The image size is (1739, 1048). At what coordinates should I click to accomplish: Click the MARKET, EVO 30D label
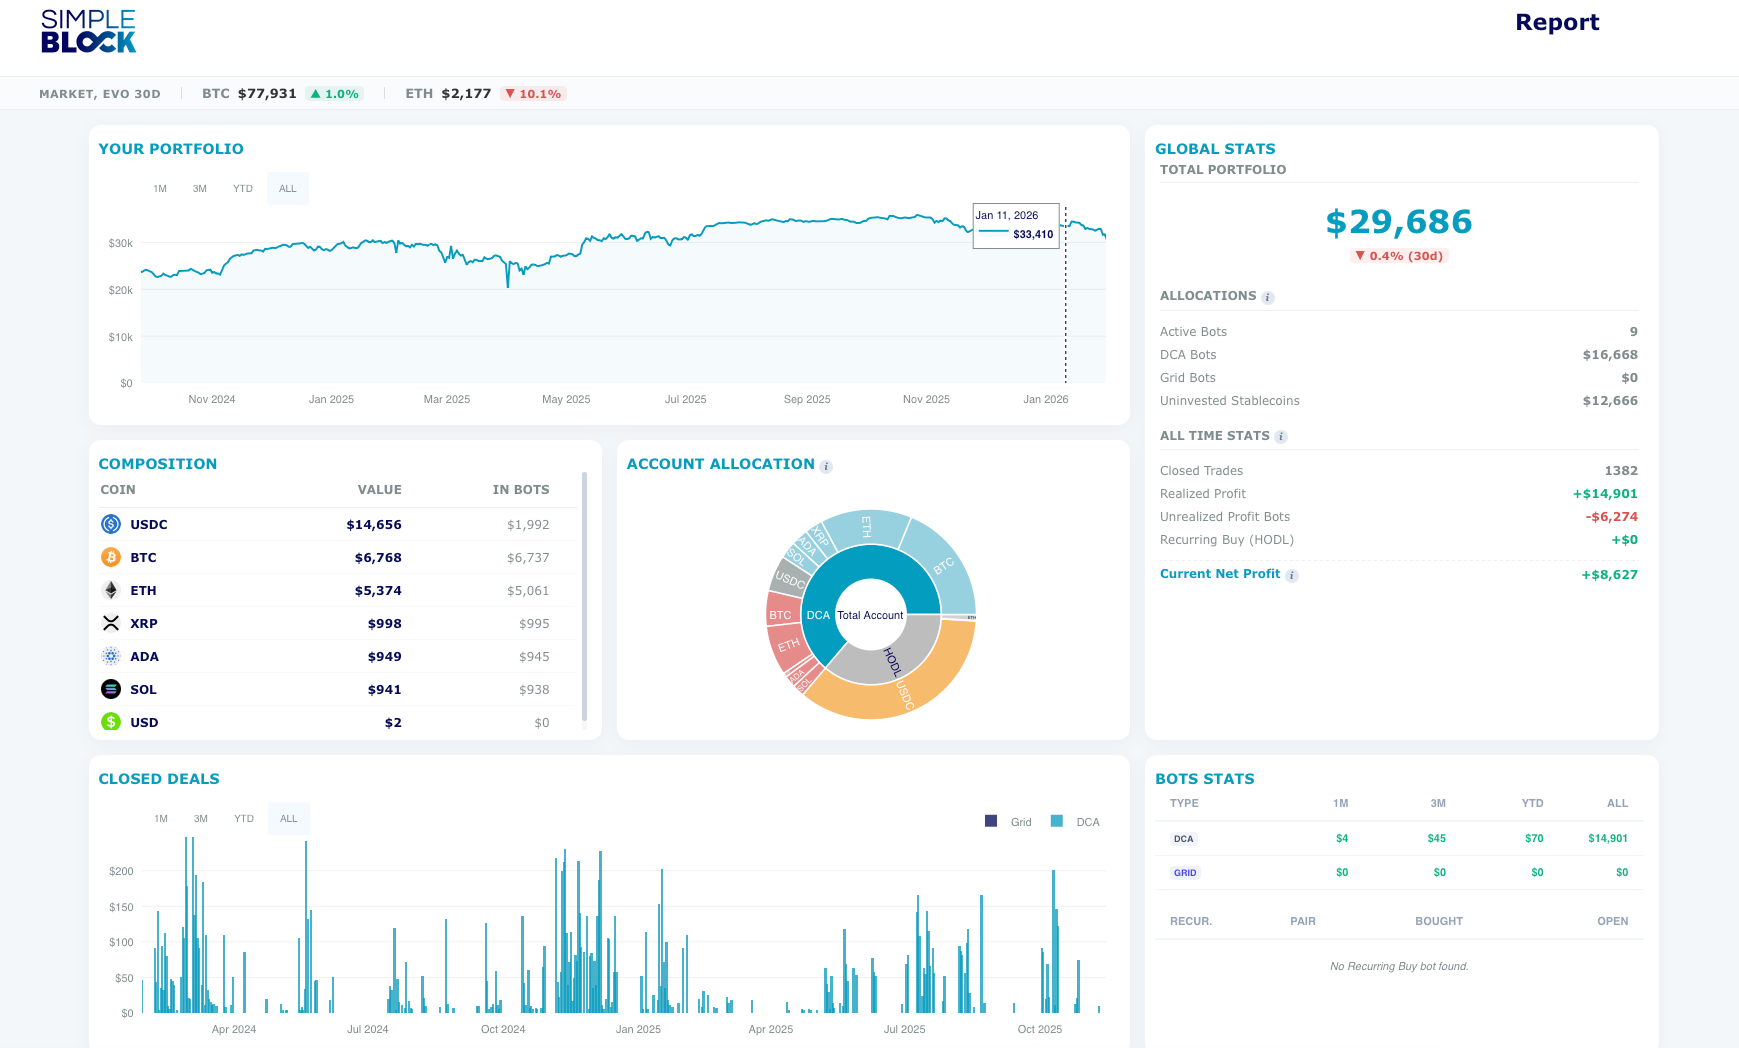pos(100,94)
